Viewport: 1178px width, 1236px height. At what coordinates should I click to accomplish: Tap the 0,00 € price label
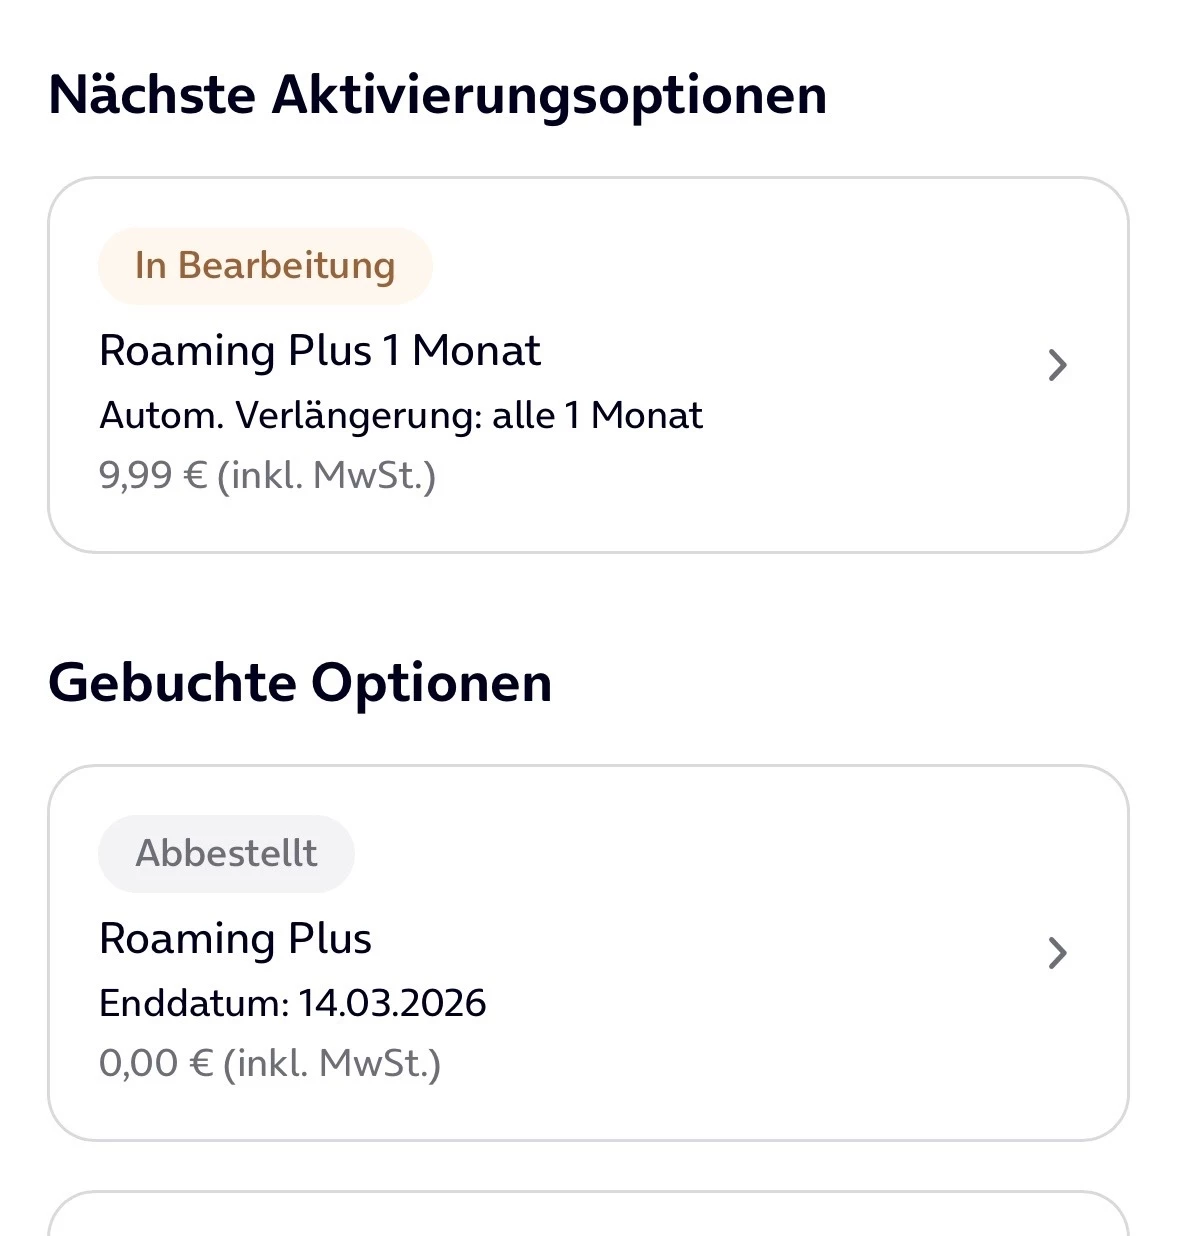[155, 1063]
